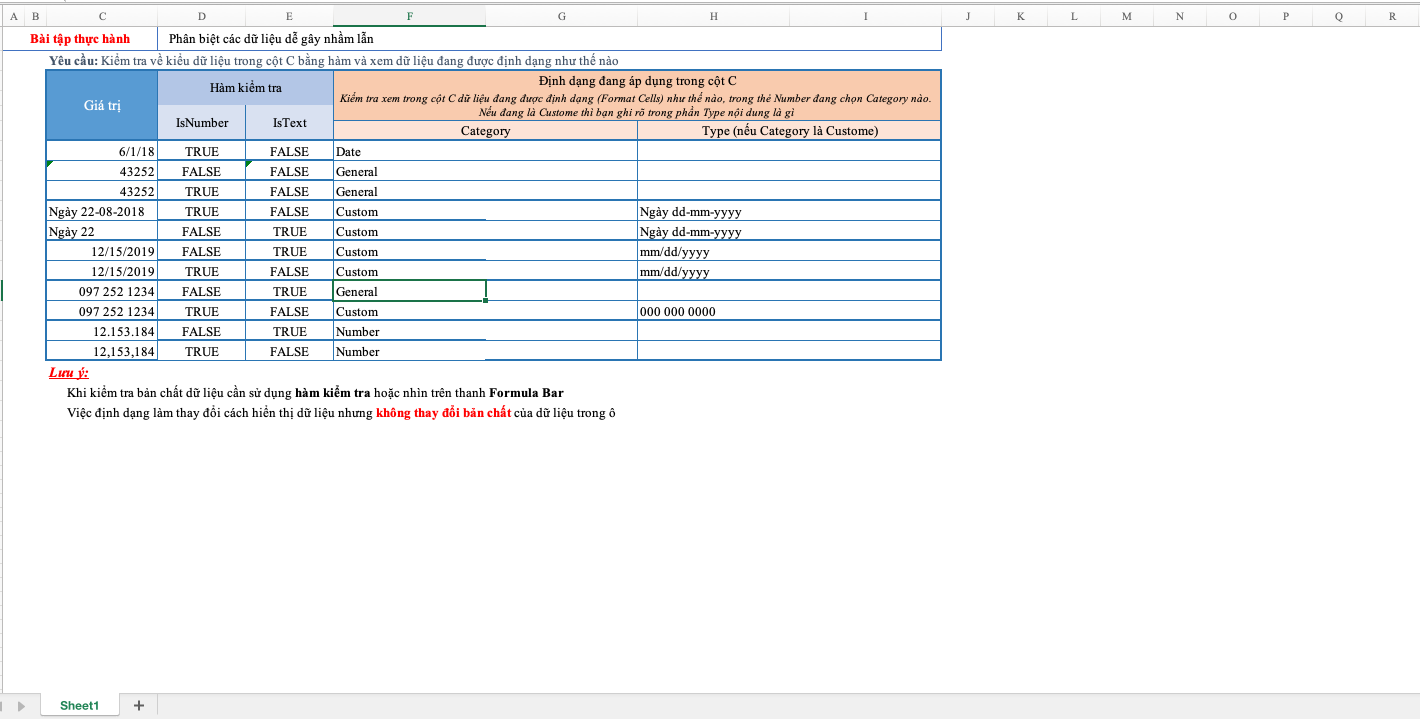Screen dimensions: 1420x719
Task: Click the Bài tập thực hành title cell
Action: [80, 39]
